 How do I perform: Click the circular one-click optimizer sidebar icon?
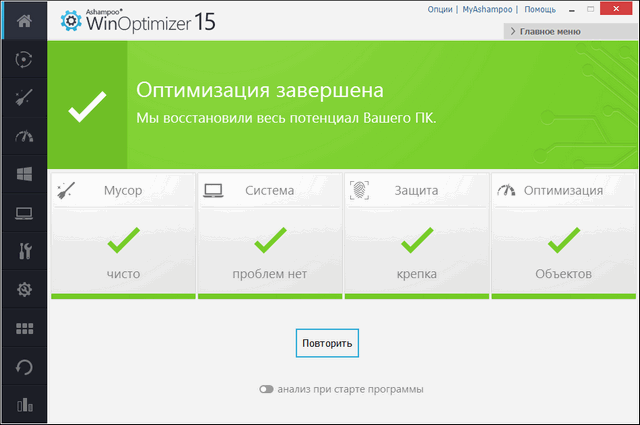pos(24,59)
